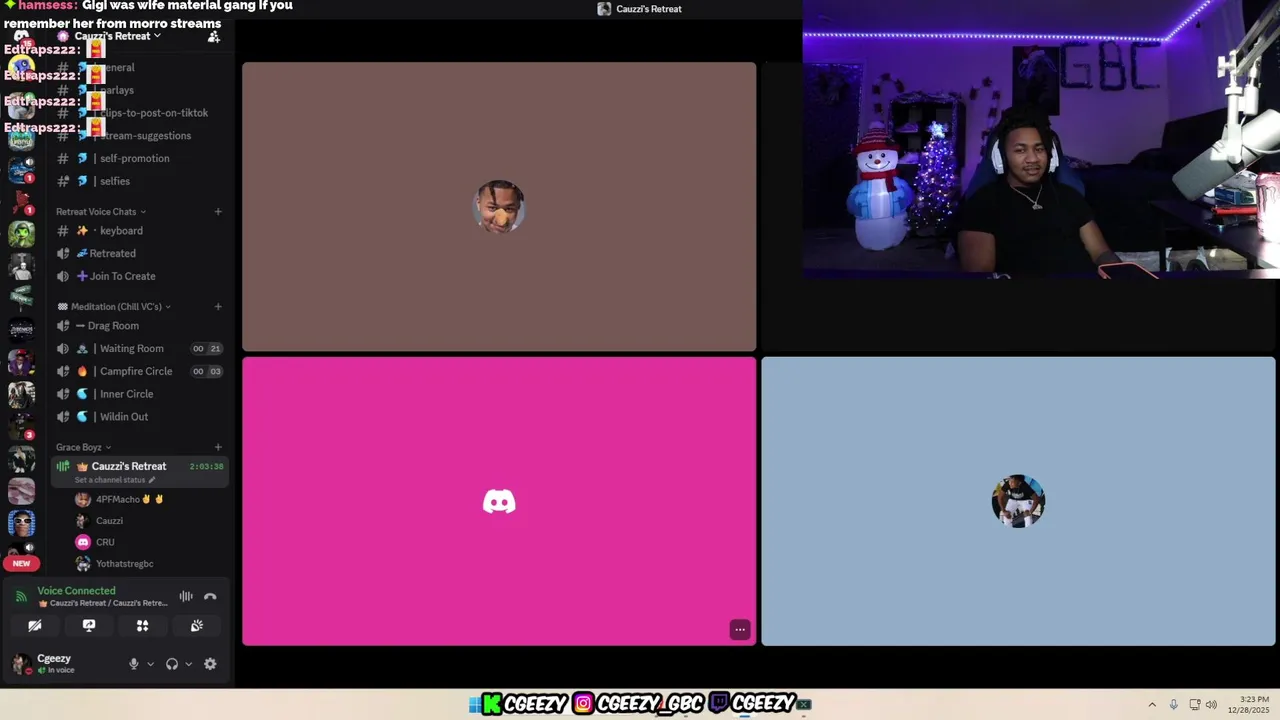The image size is (1280, 720).
Task: Create channel in Meditation (Chill VC's) category
Action: coord(218,307)
